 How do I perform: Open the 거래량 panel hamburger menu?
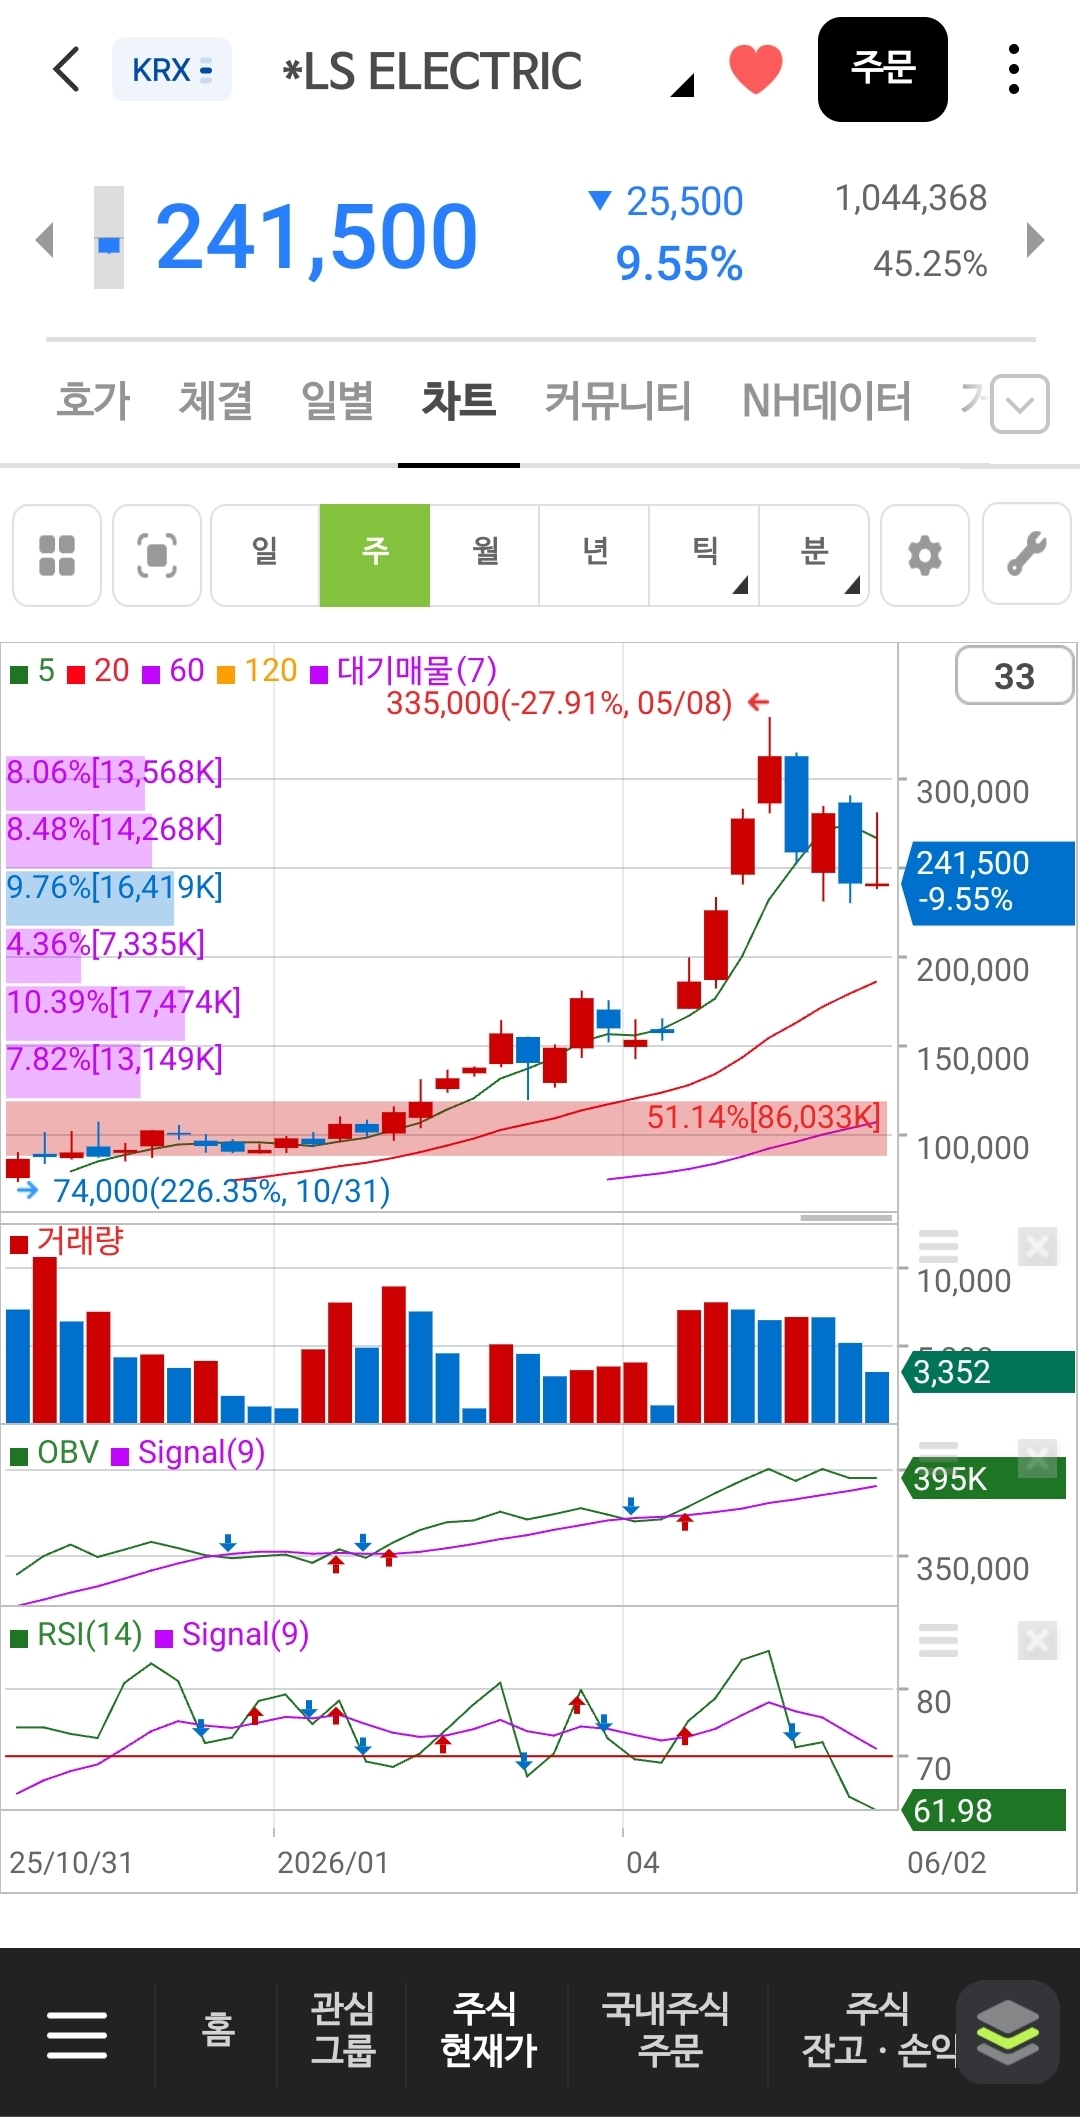(x=938, y=1247)
